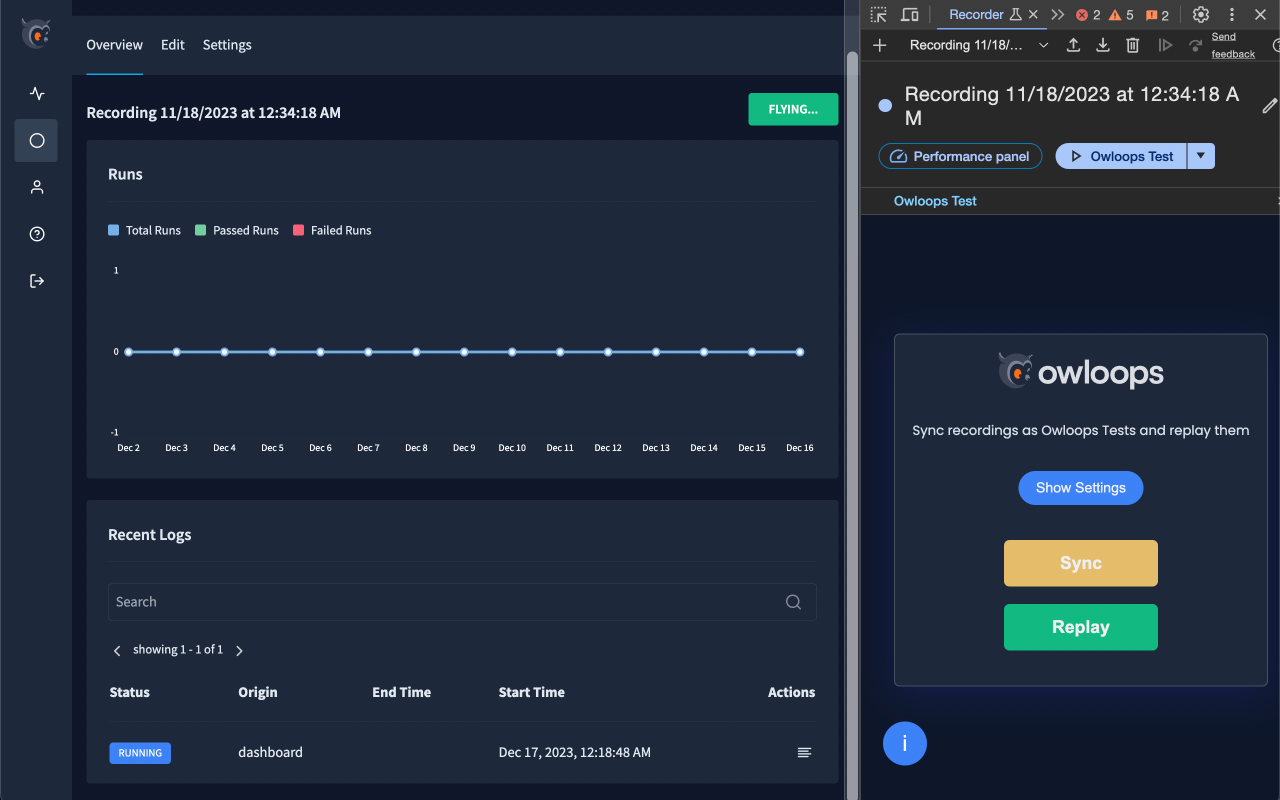1280x800 pixels.
Task: Go to previous page of logs
Action: tap(117, 651)
